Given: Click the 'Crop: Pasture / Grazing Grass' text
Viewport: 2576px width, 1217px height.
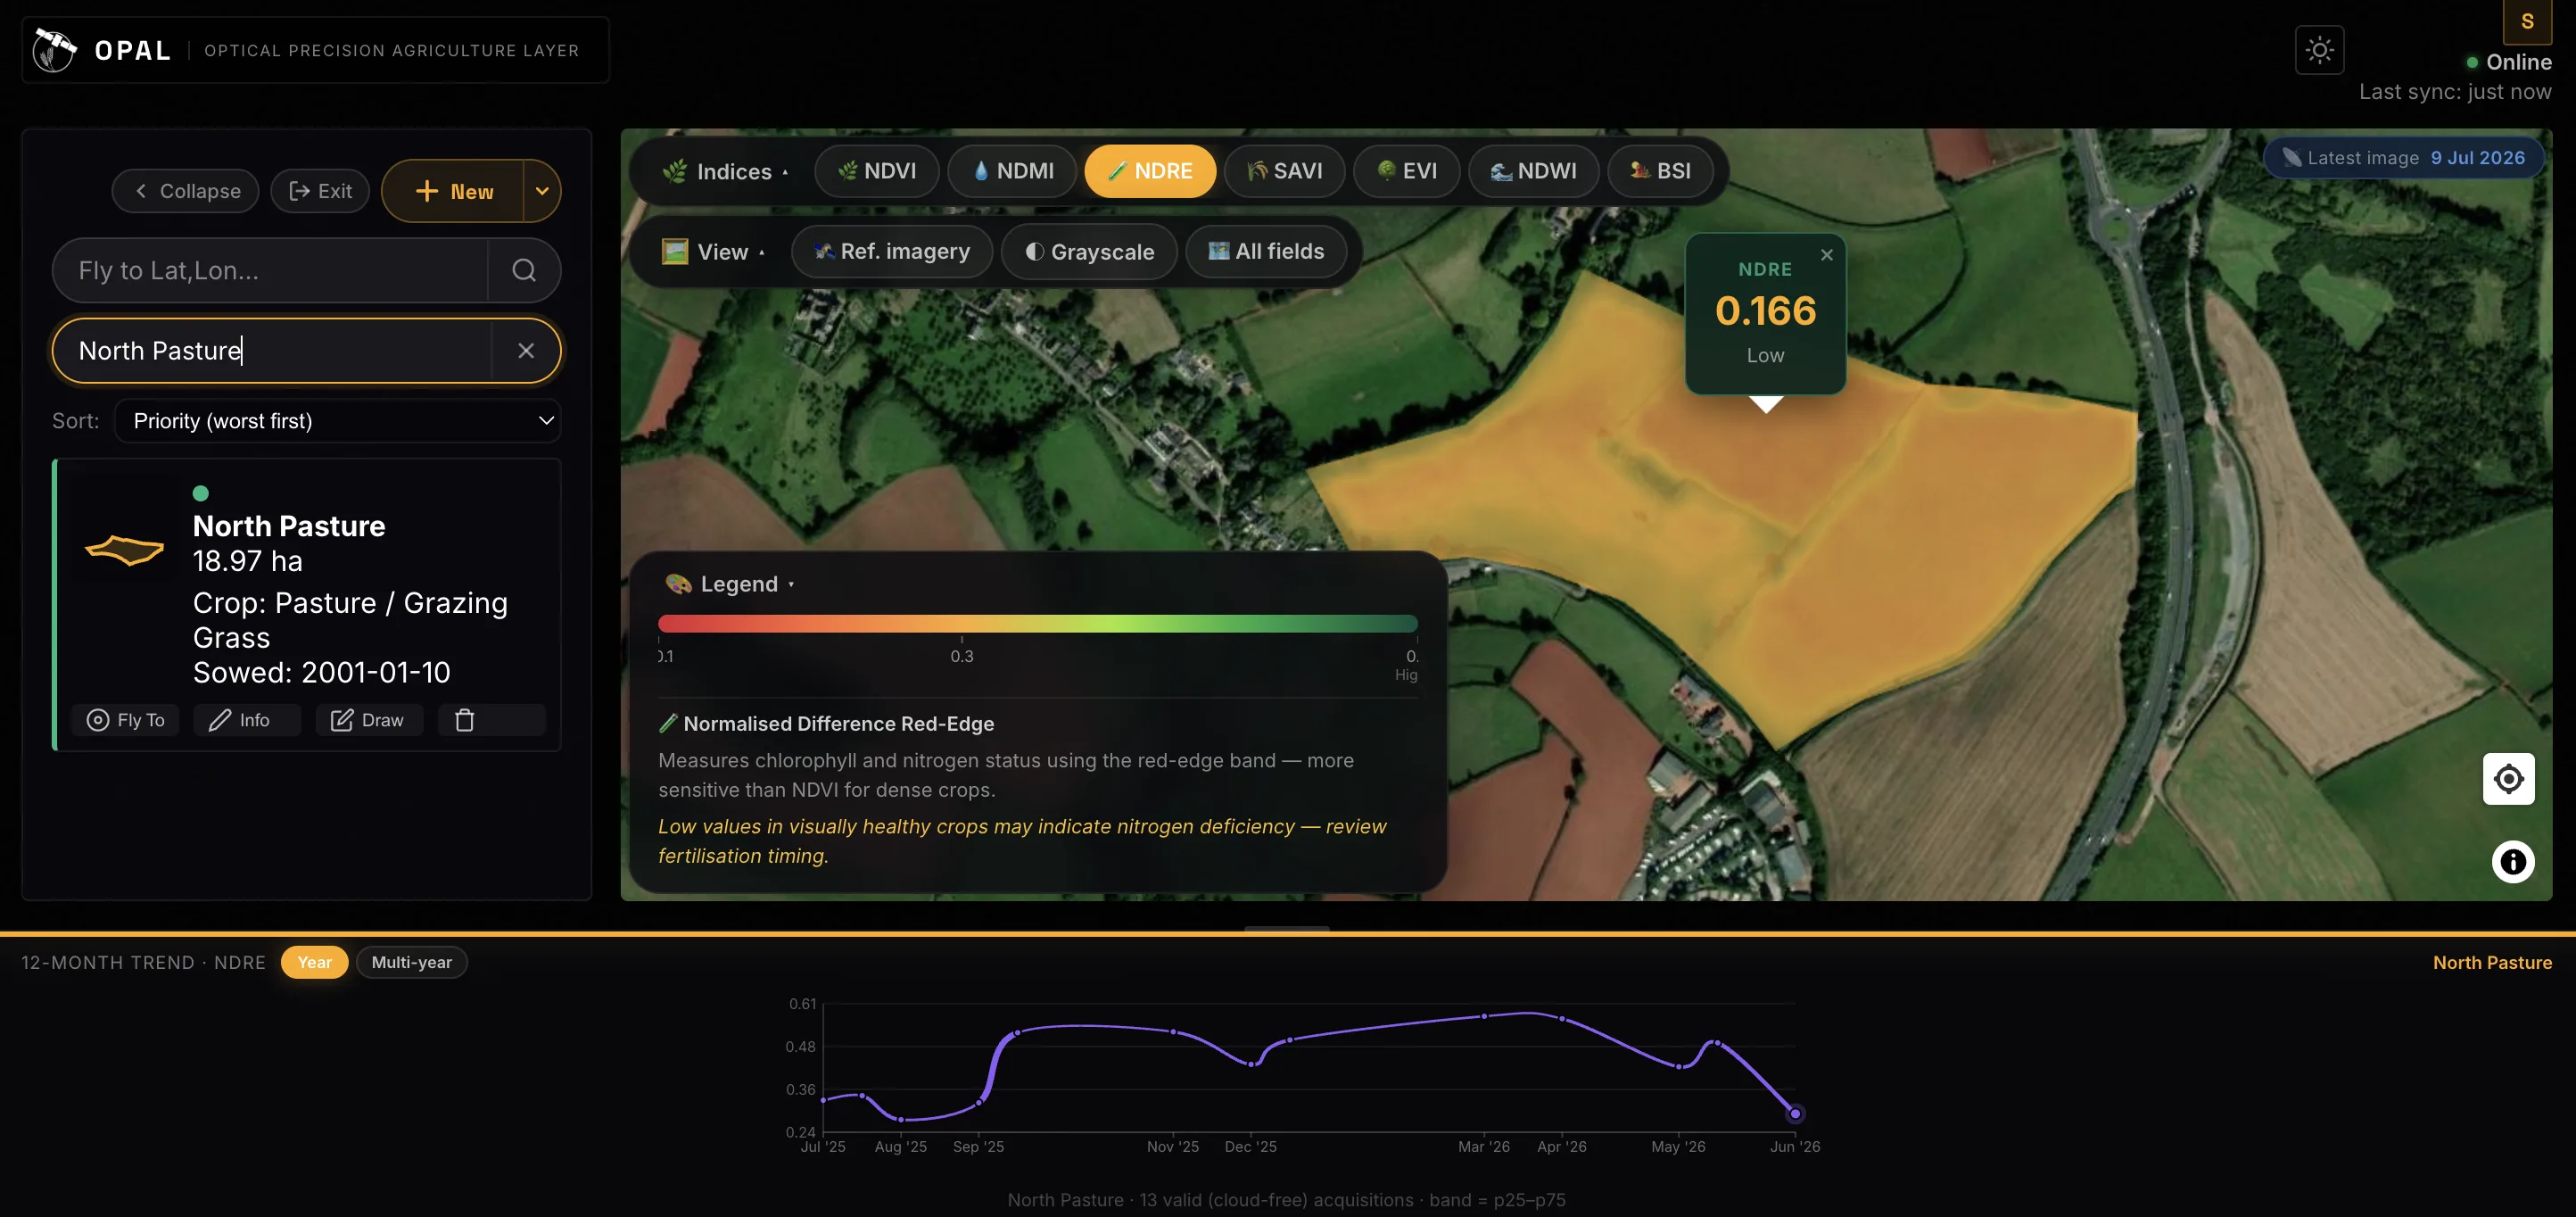Looking at the screenshot, I should coord(350,620).
